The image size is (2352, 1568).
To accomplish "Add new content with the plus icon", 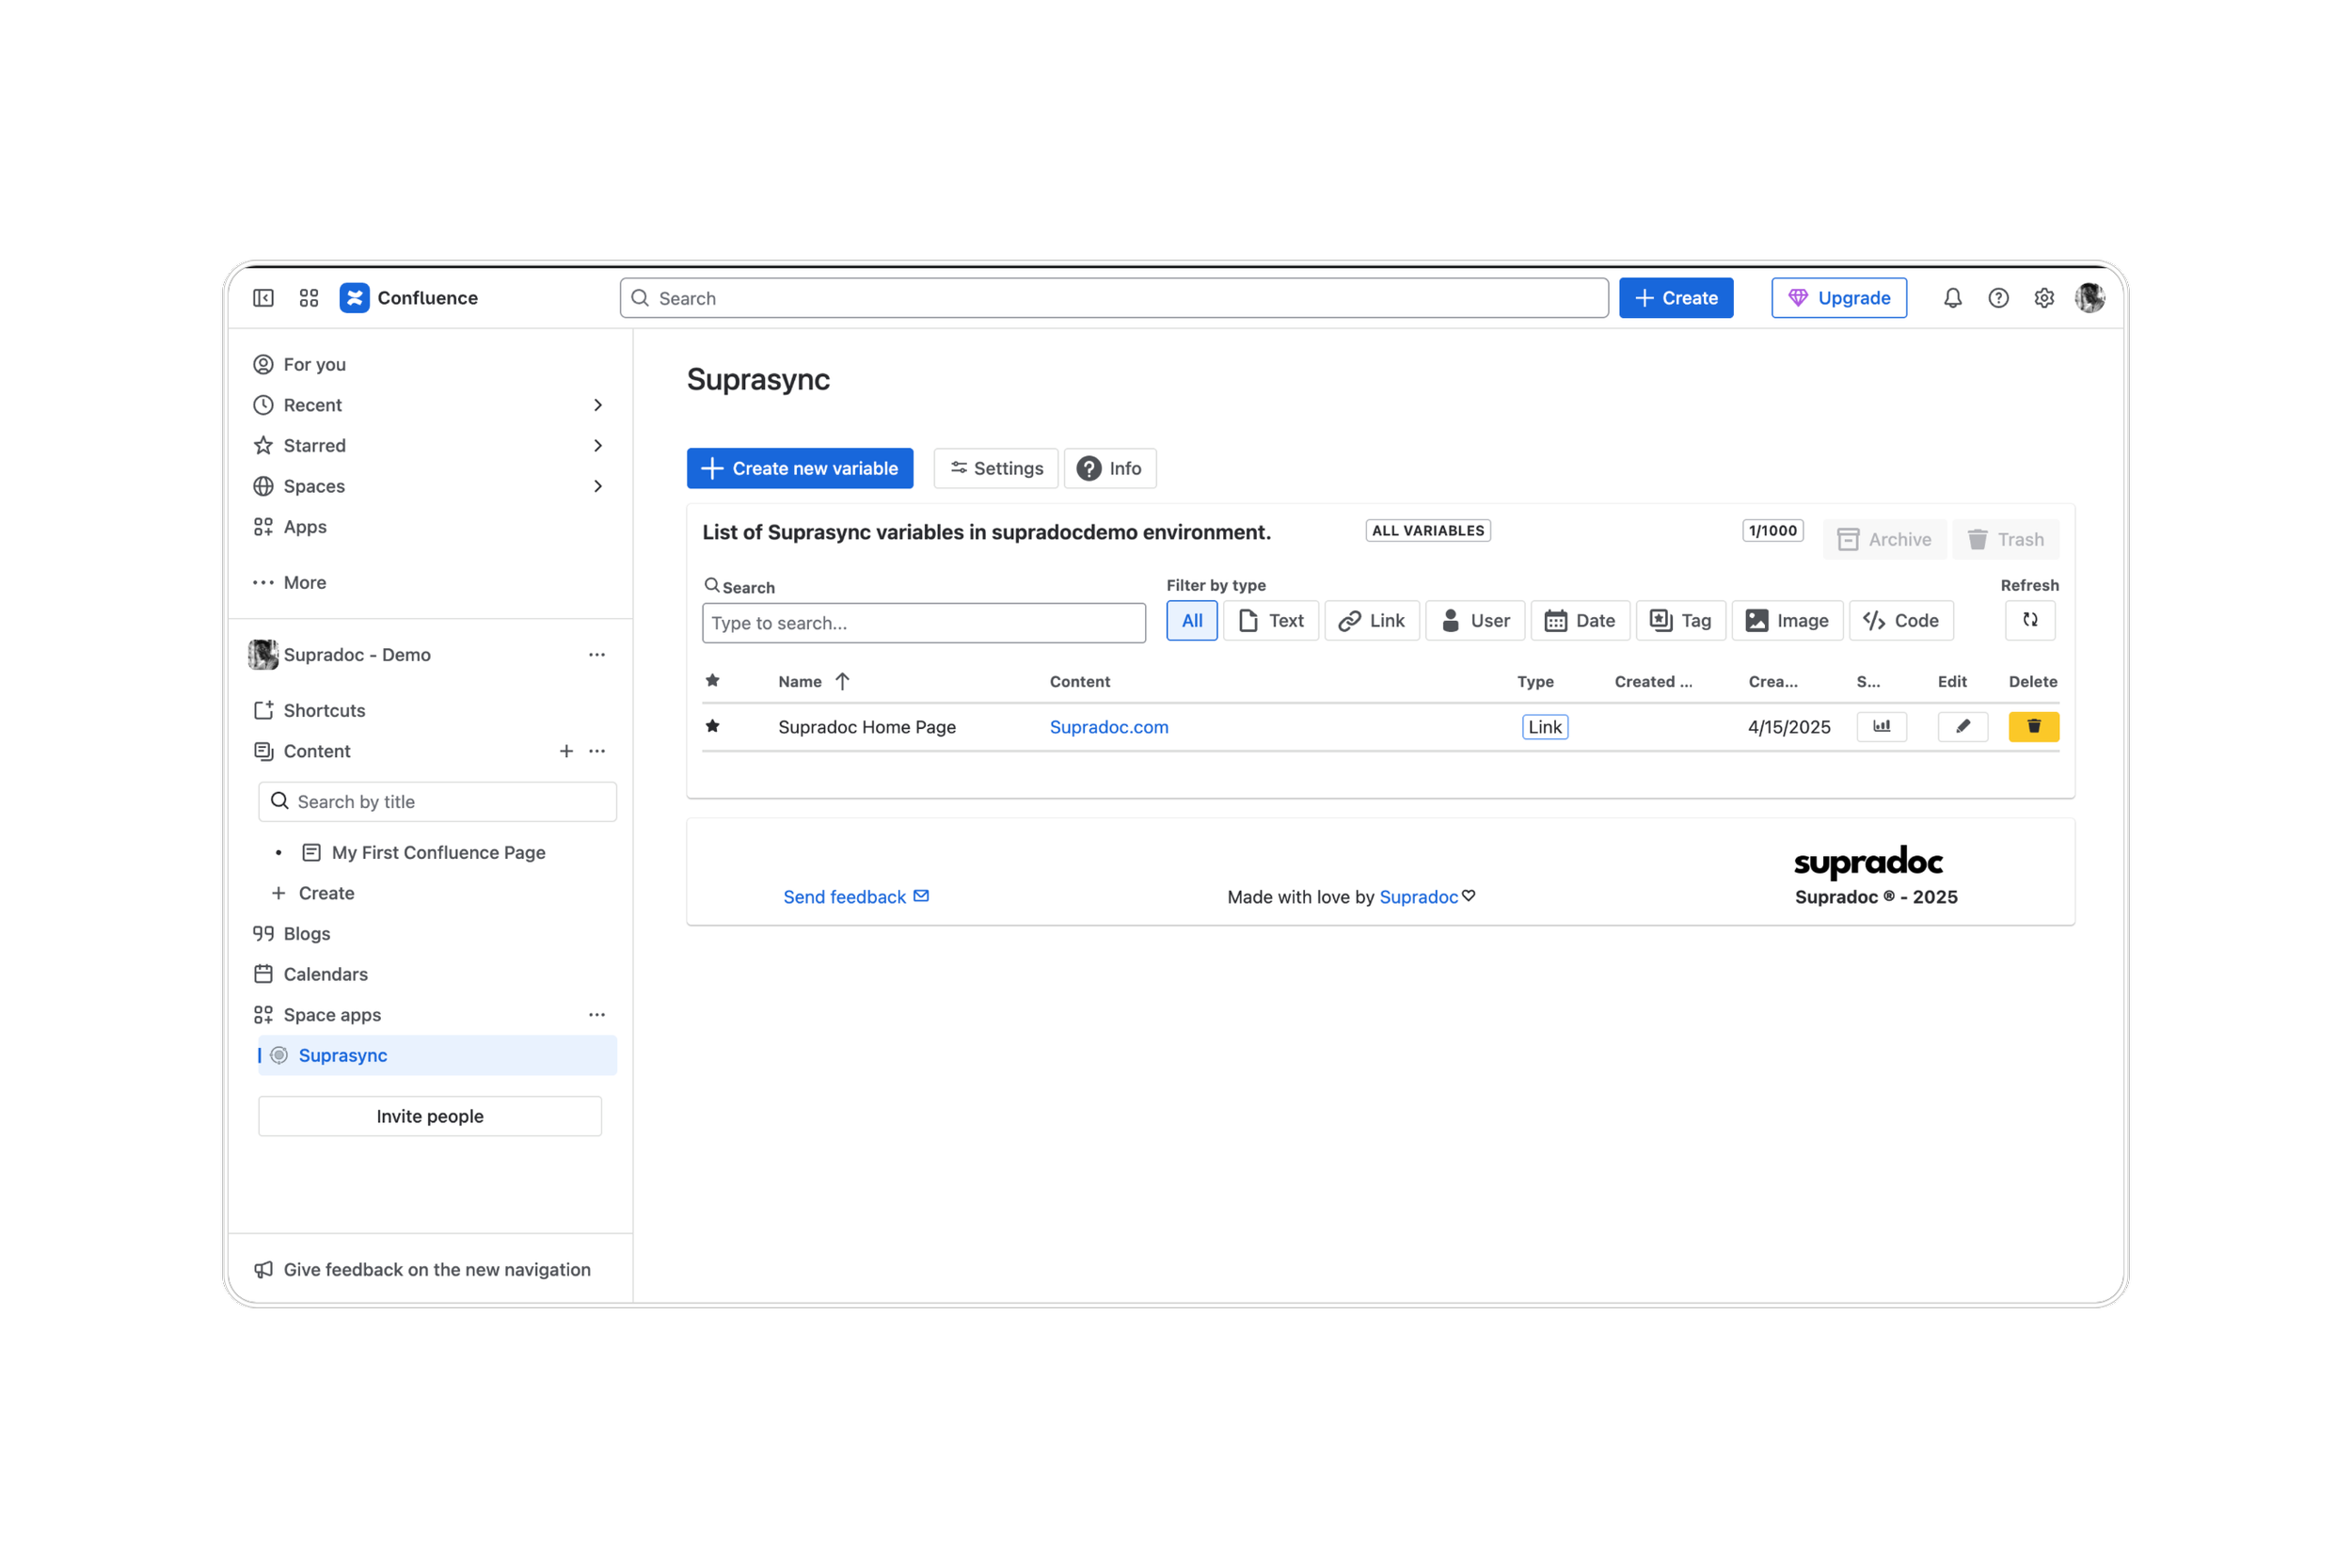I will (x=566, y=751).
